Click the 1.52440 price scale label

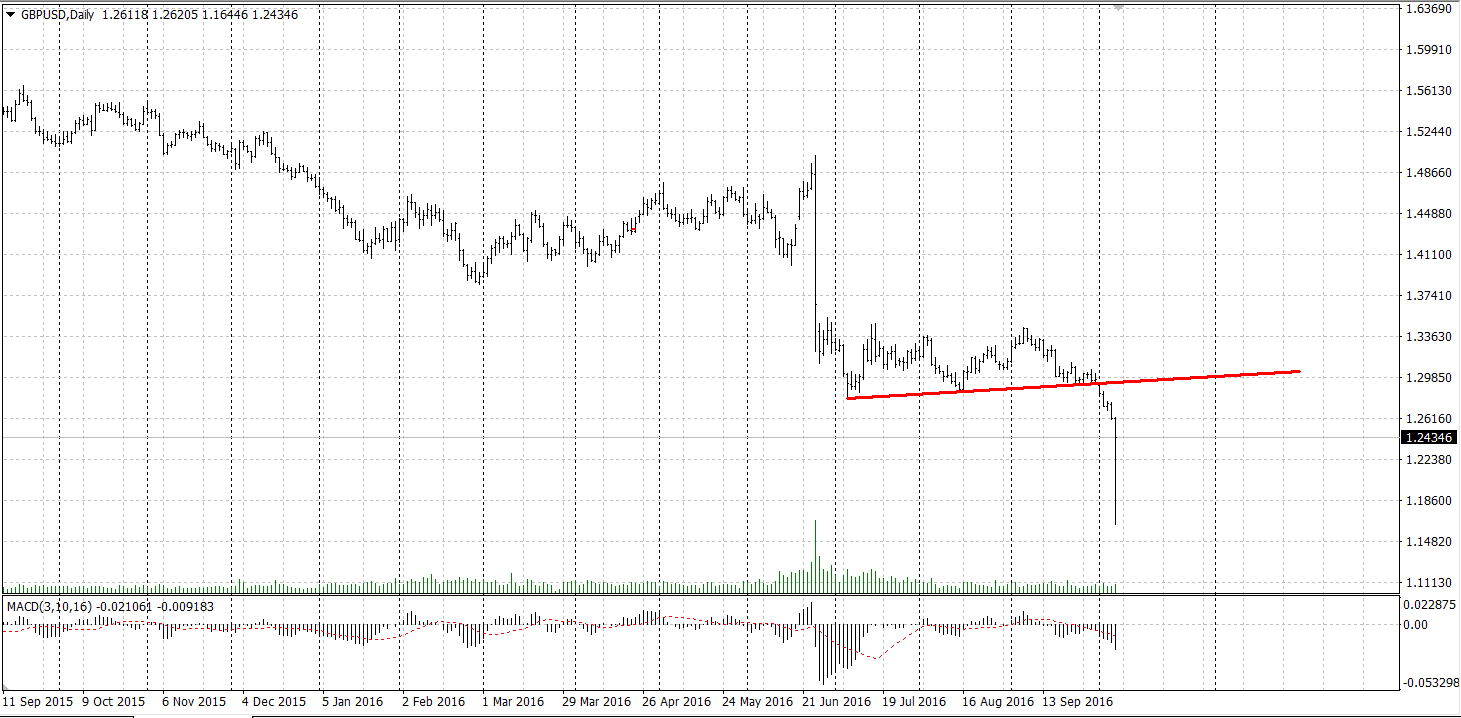click(1428, 131)
